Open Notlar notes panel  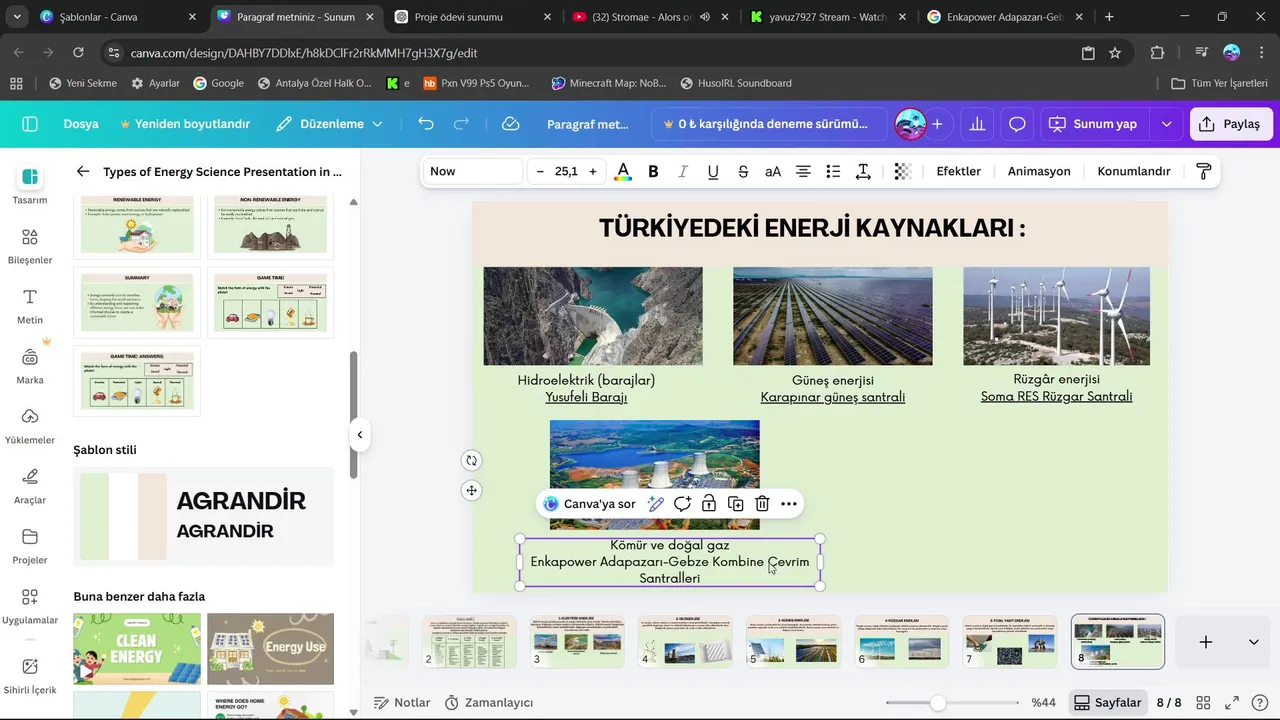point(402,703)
